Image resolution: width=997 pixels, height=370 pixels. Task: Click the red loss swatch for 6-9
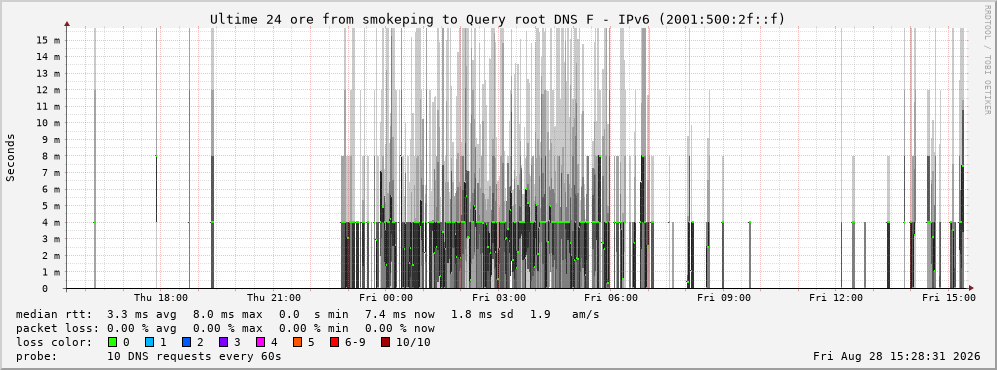[334, 342]
